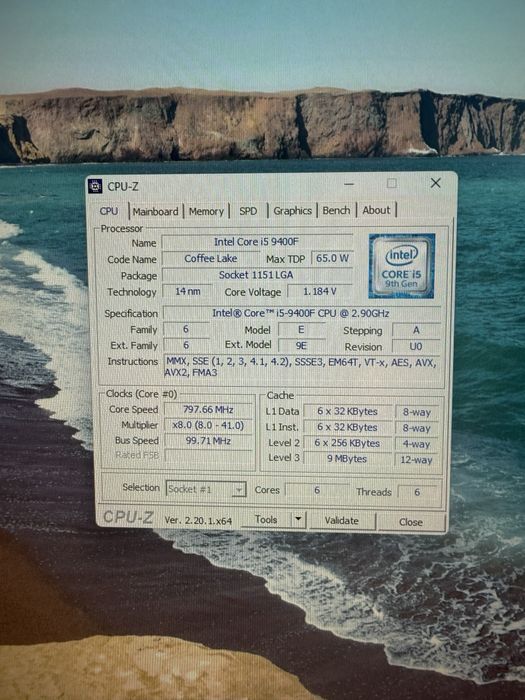Click the version text Ver. 2.20.1.x64
Image resolution: width=525 pixels, height=700 pixels.
198,520
